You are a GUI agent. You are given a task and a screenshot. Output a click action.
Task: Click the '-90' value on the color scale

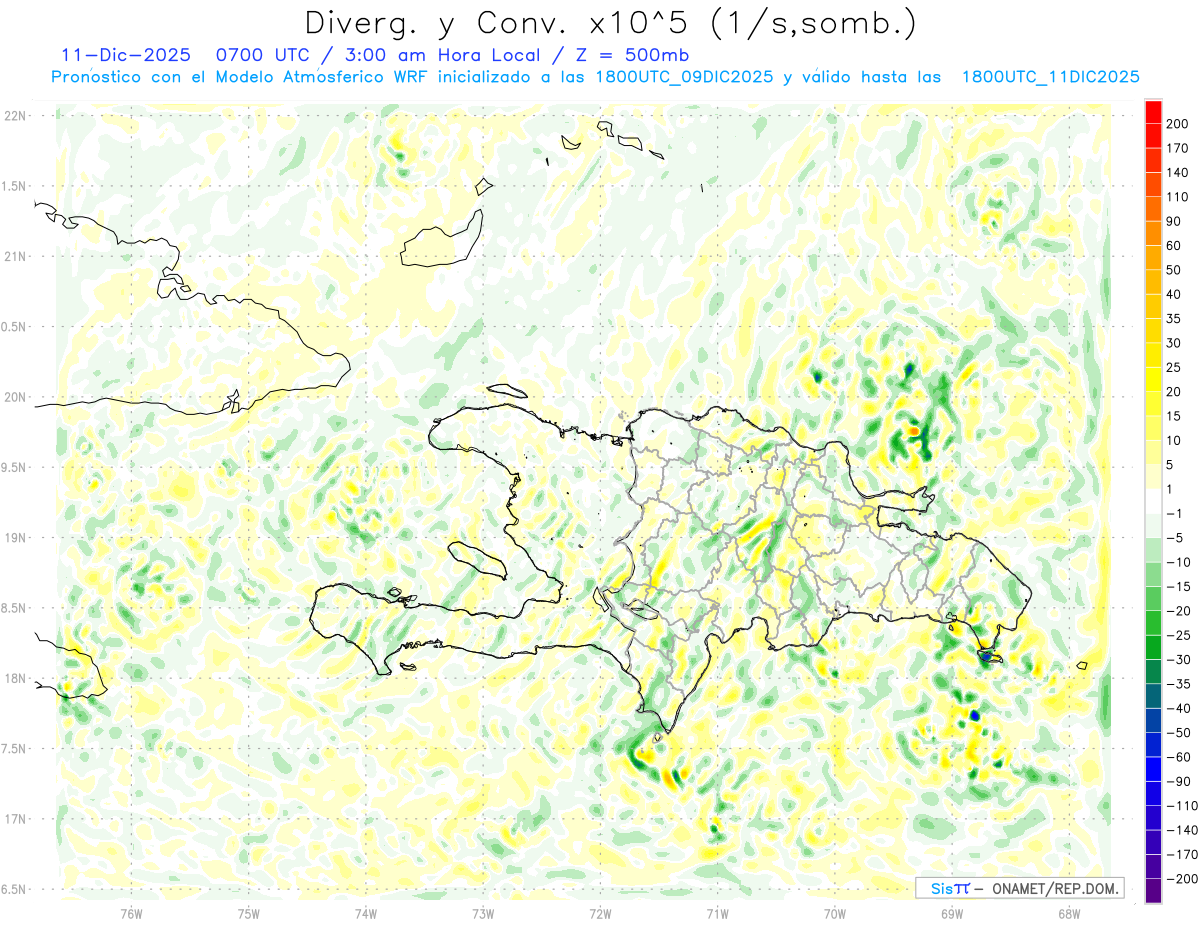point(1178,781)
